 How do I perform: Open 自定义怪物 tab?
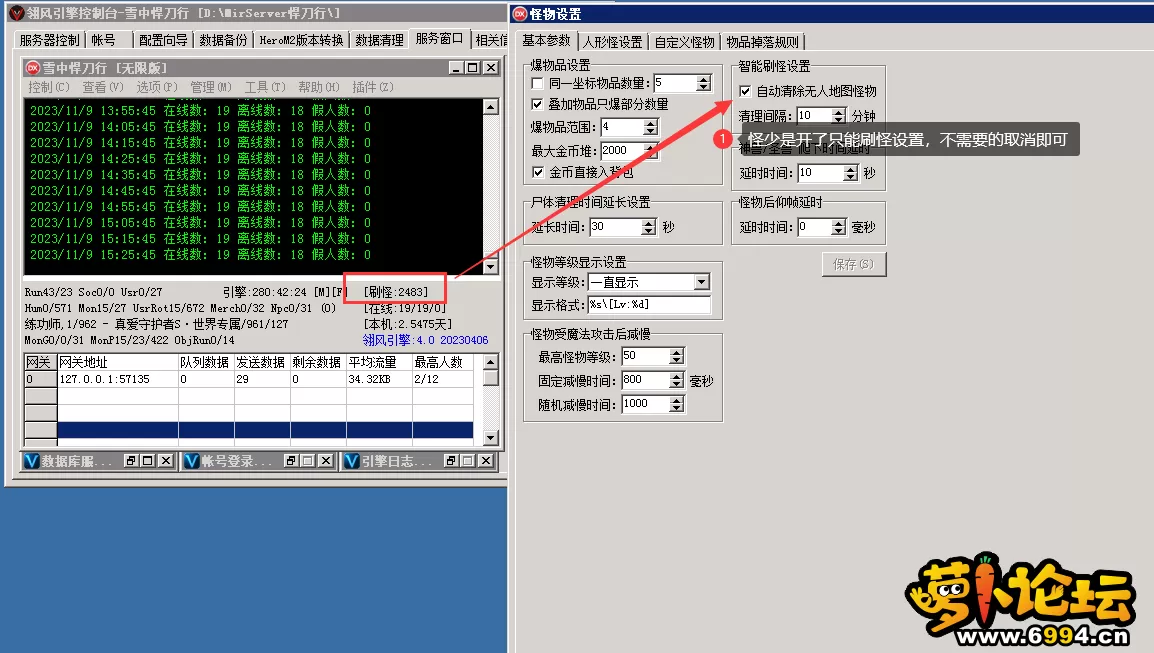[684, 42]
